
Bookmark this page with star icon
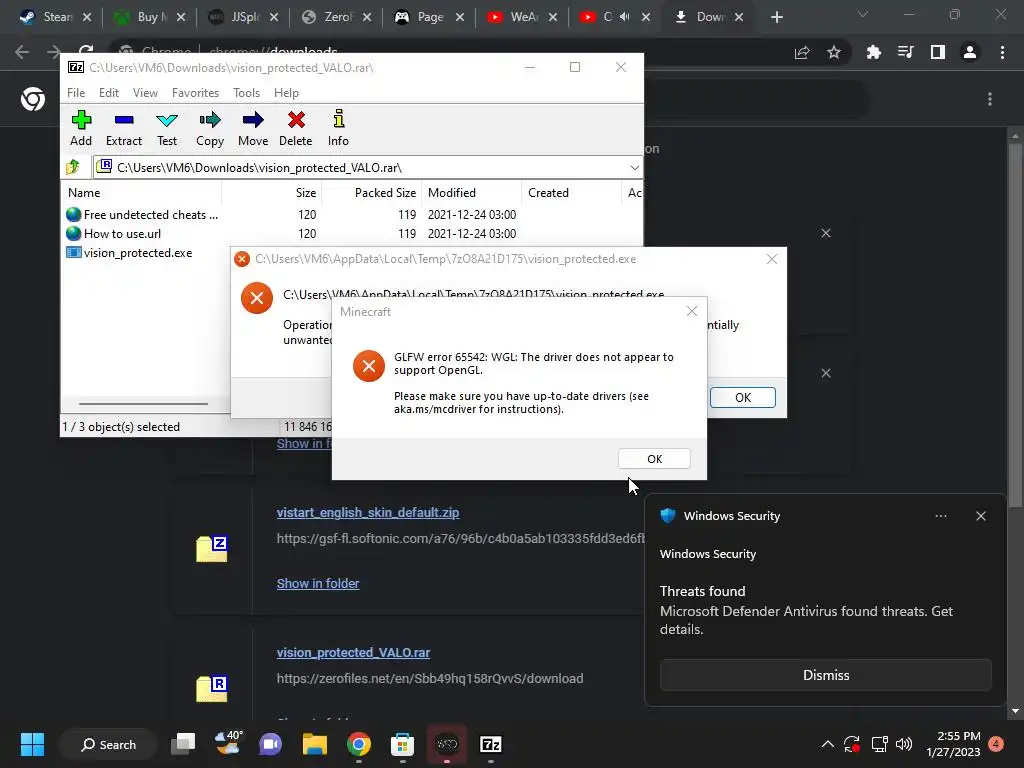(833, 52)
